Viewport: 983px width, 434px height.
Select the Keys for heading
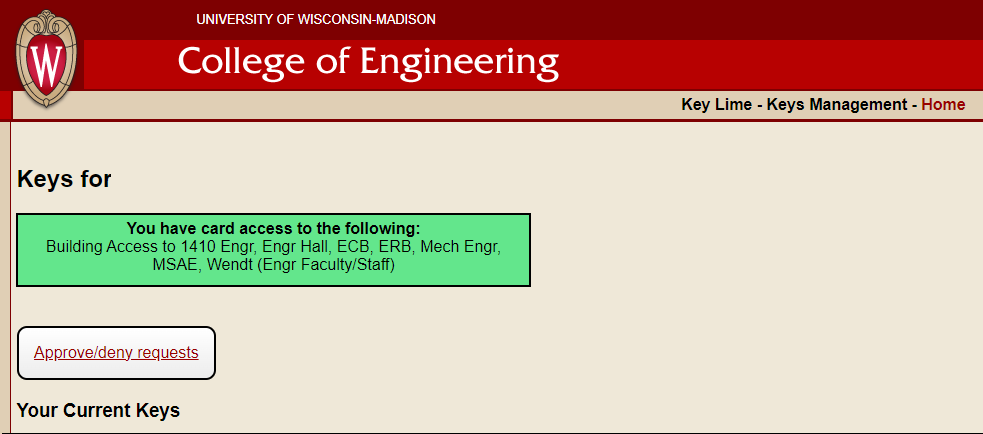[x=64, y=179]
